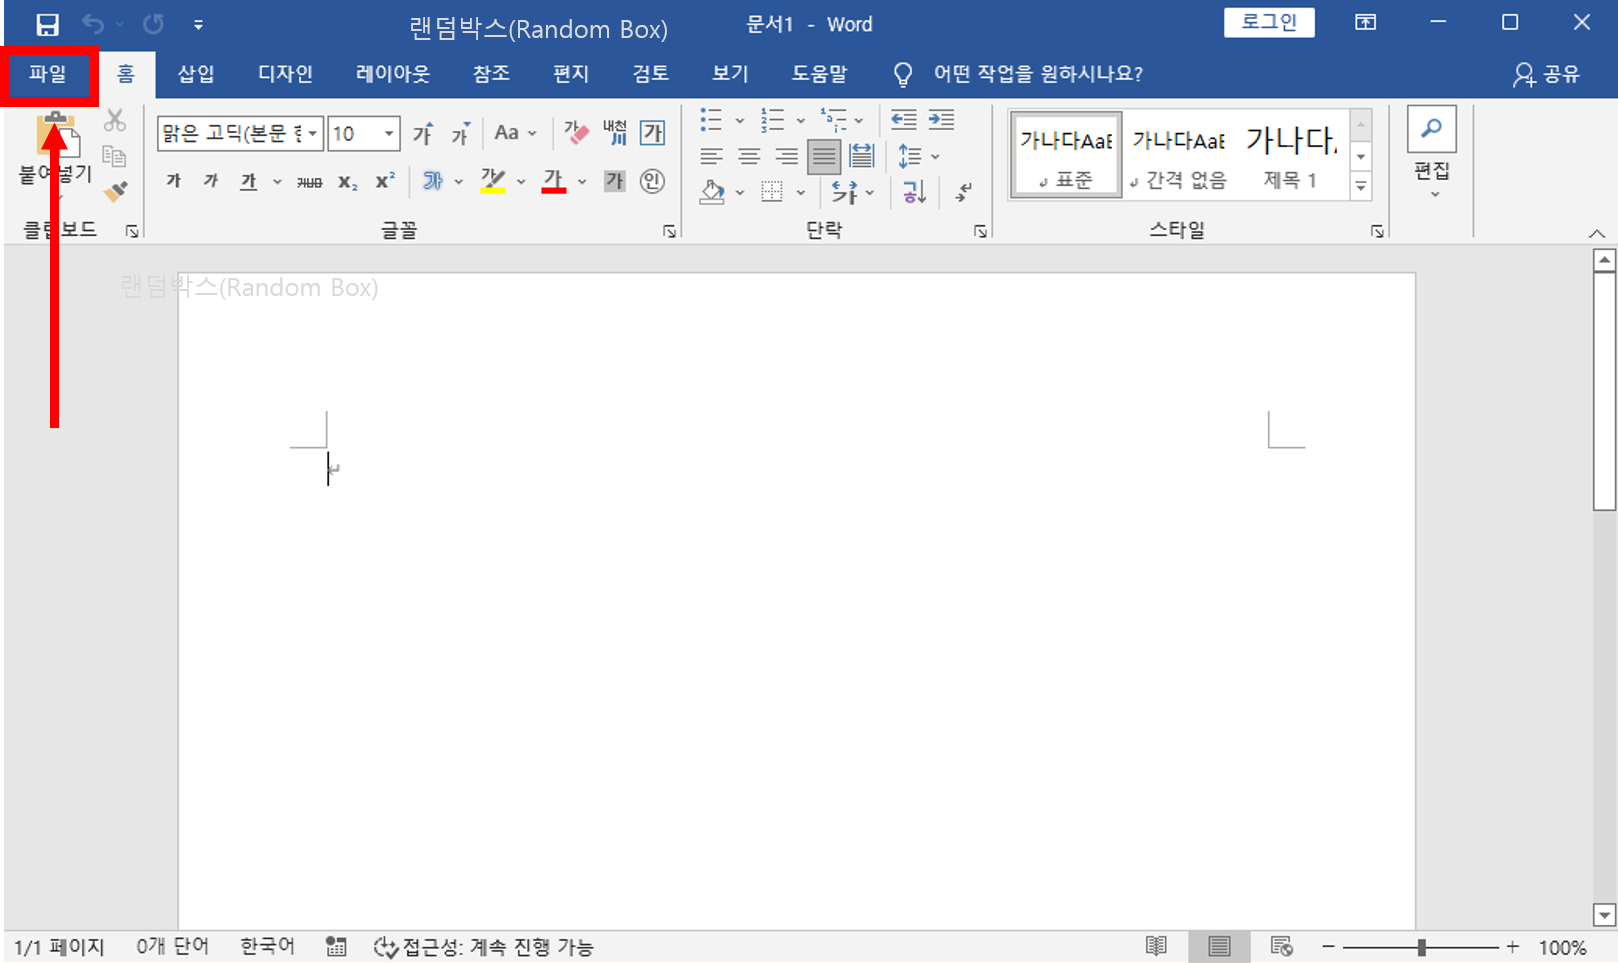The width and height of the screenshot is (1618, 963).
Task: Undo the last action
Action: click(x=93, y=24)
